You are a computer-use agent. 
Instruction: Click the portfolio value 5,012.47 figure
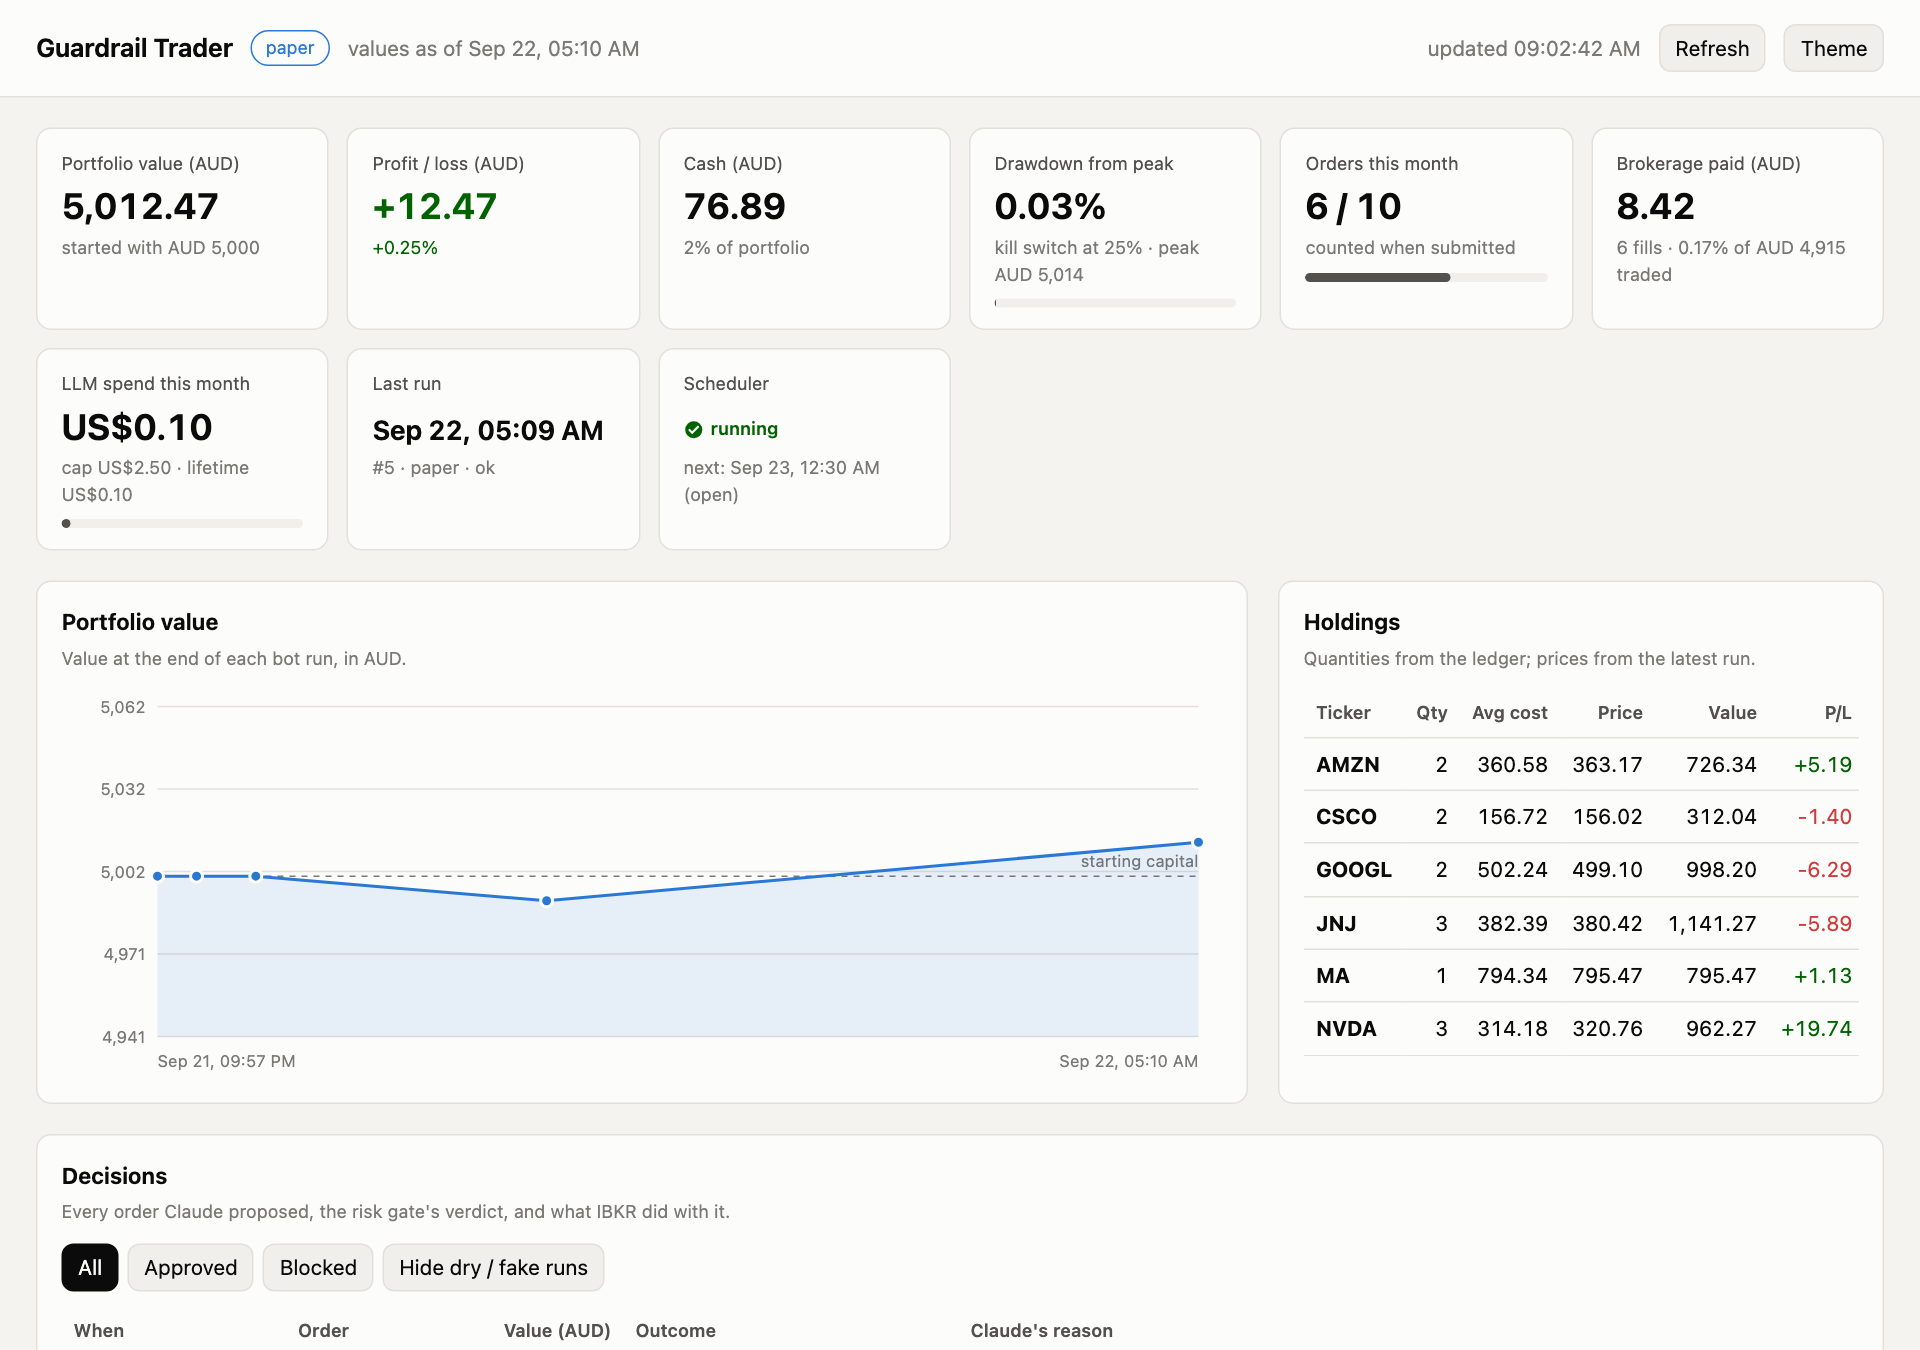(x=140, y=207)
